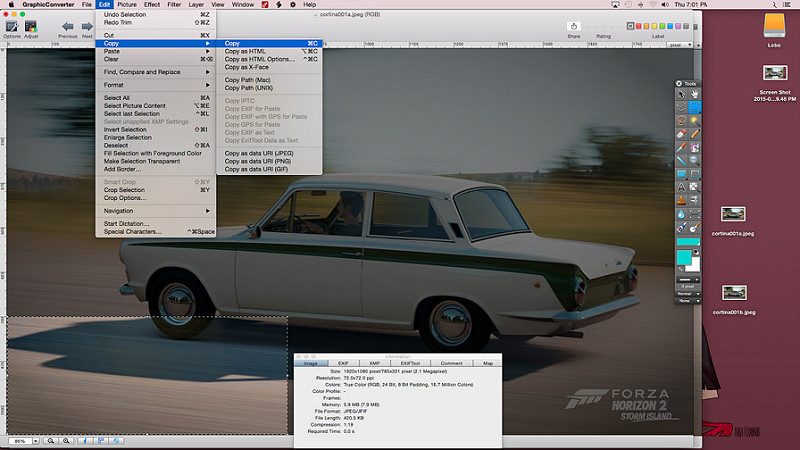800x450 pixels.
Task: Pick the eyedropper color picker tool
Action: tap(681, 147)
